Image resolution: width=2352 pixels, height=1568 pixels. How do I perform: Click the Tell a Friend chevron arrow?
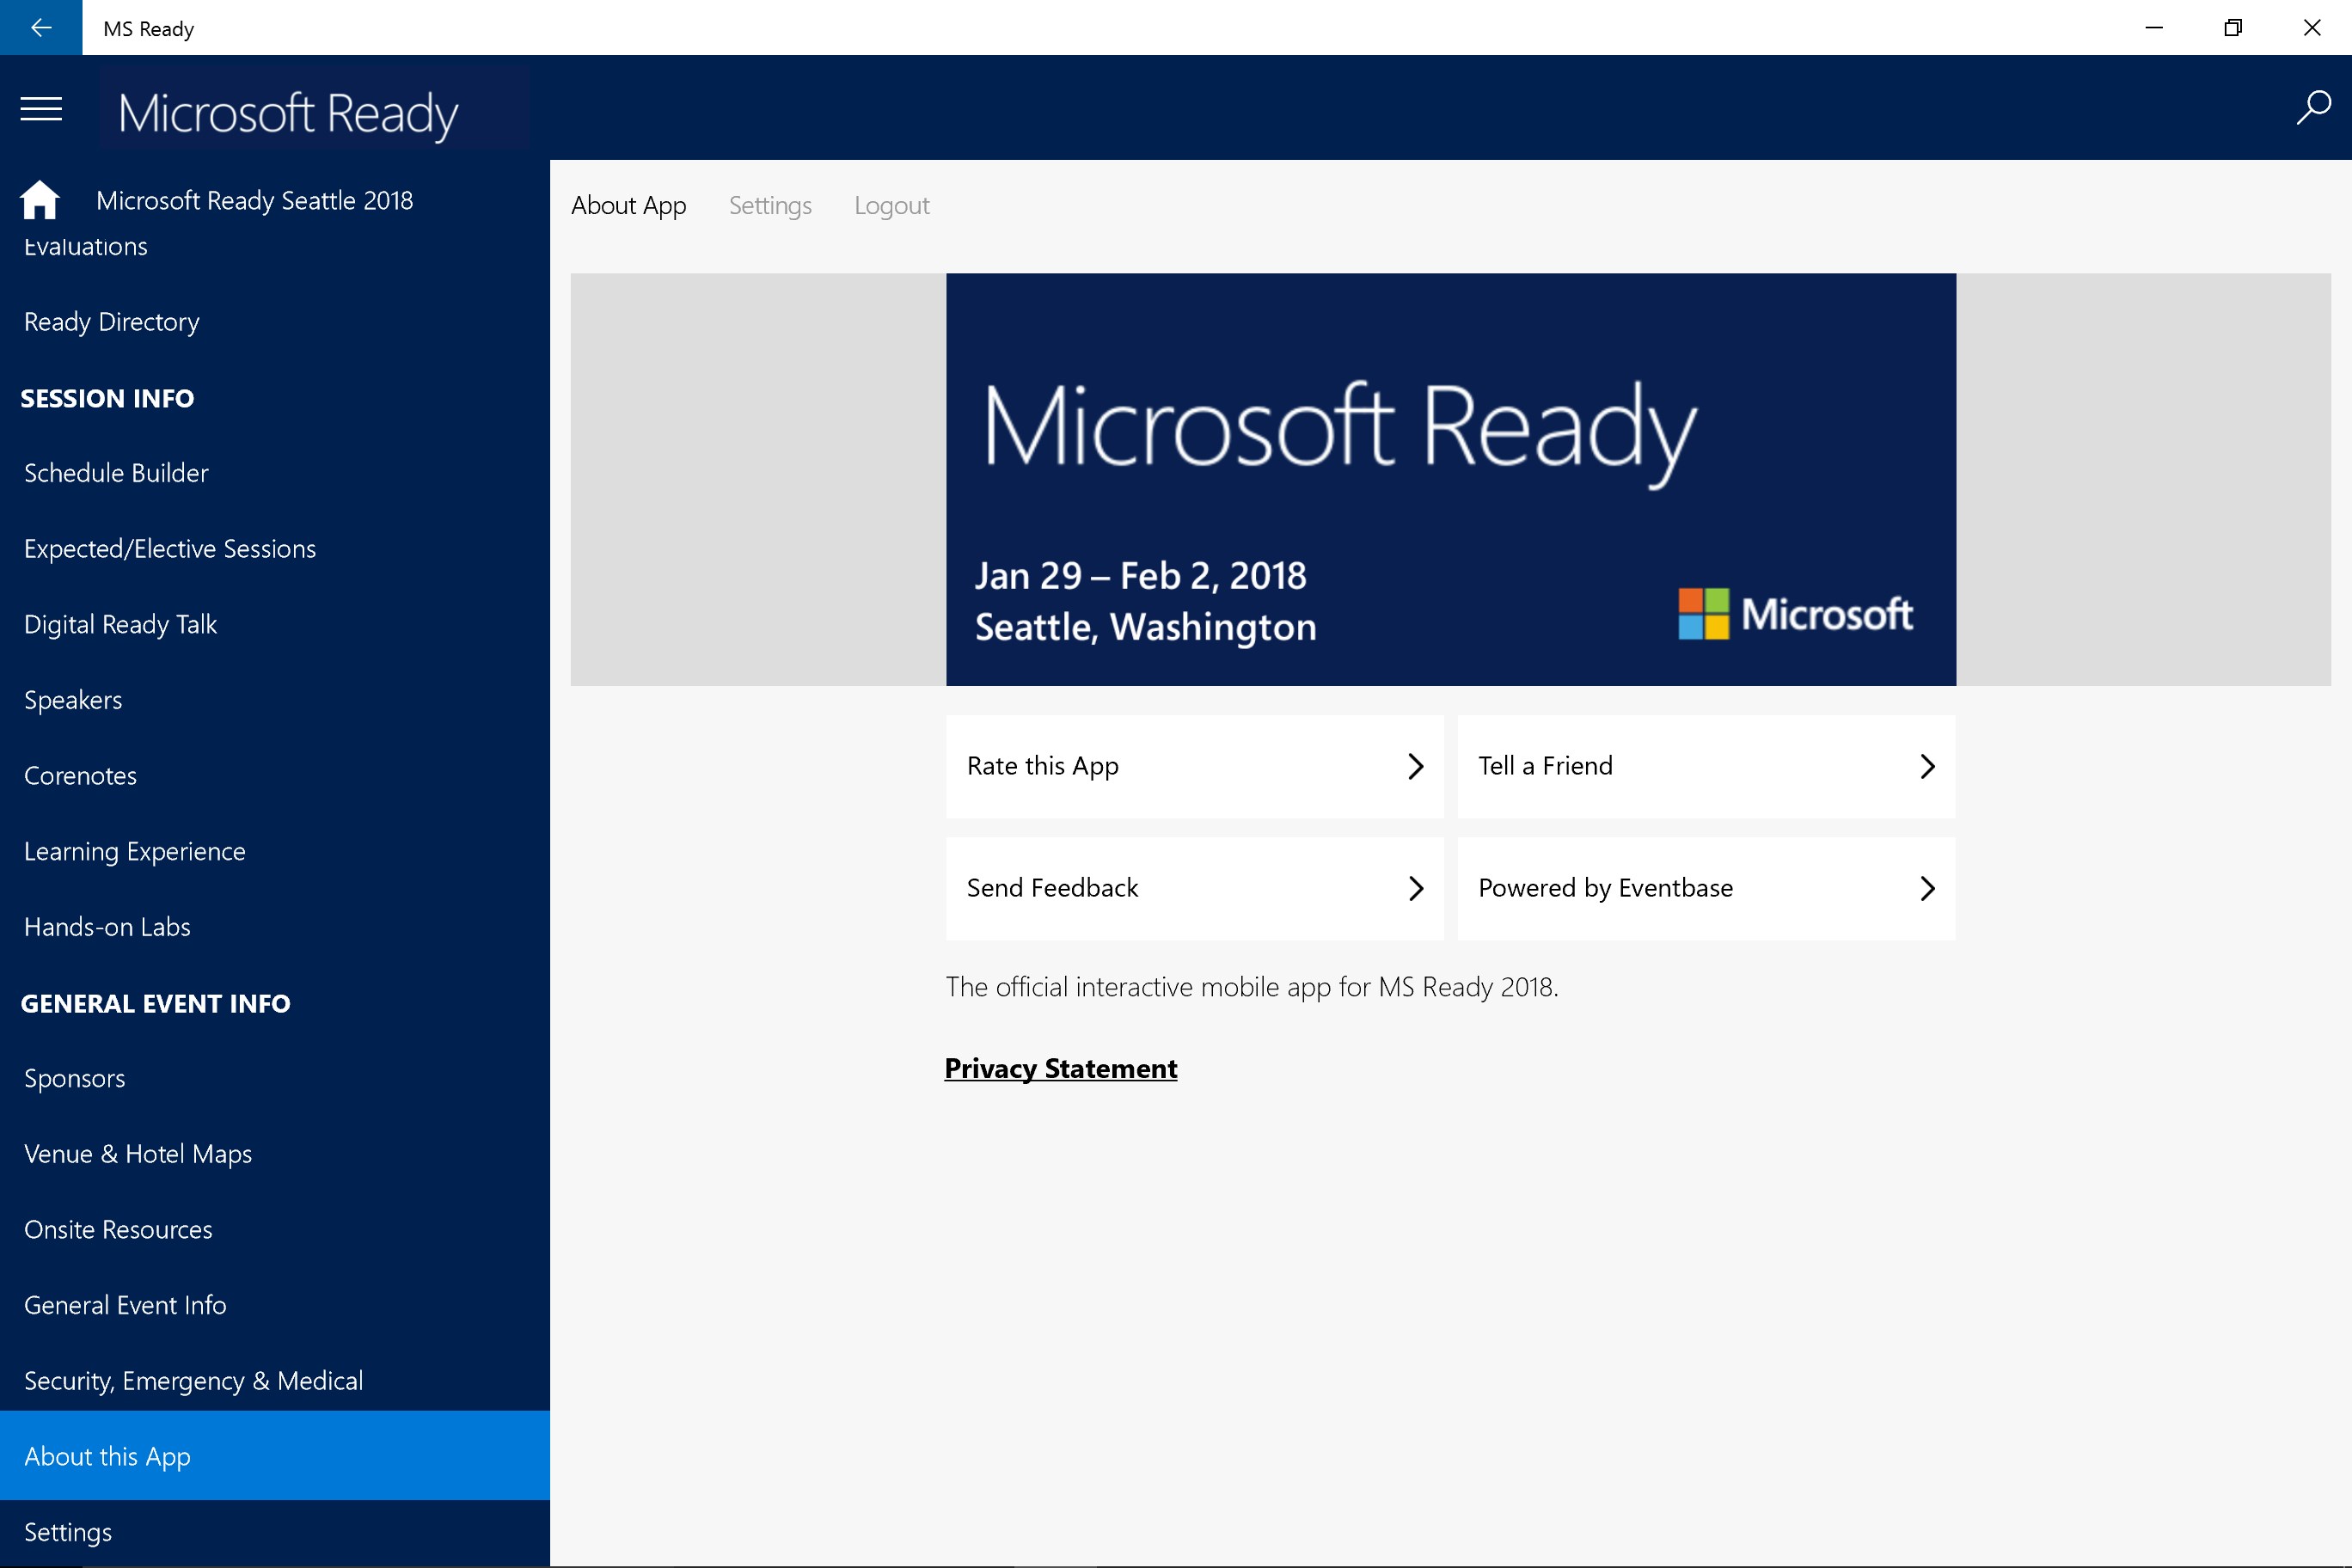pos(1927,766)
